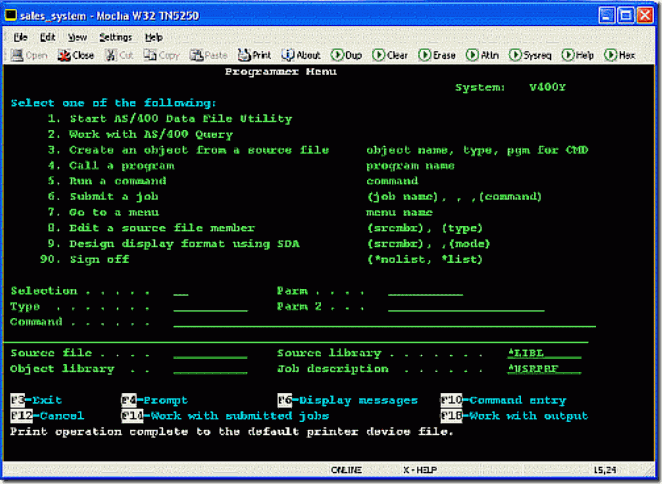Maximize the Mocha W32 TN5250 window

tap(626, 16)
